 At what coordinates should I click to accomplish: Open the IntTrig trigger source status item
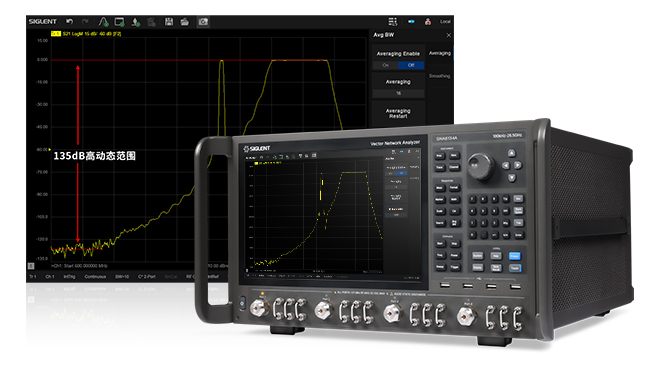click(x=69, y=276)
